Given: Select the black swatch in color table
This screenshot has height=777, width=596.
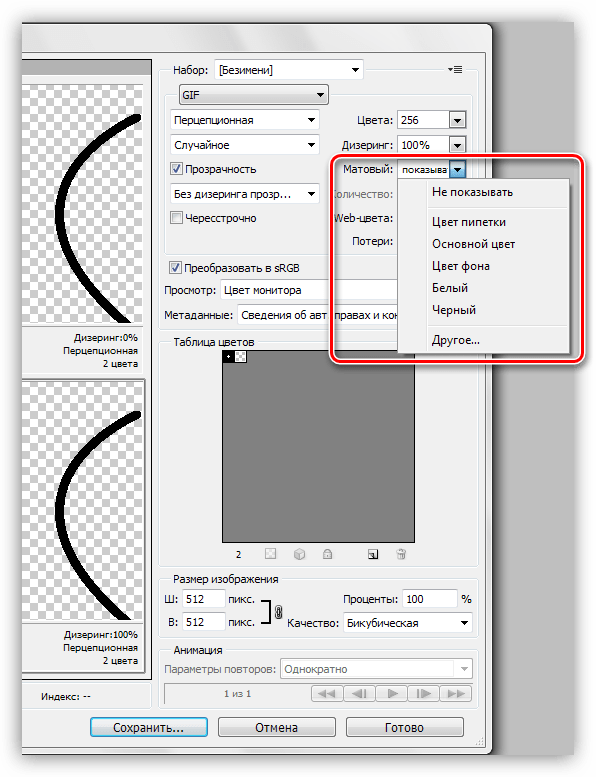Looking at the screenshot, I should [x=228, y=356].
